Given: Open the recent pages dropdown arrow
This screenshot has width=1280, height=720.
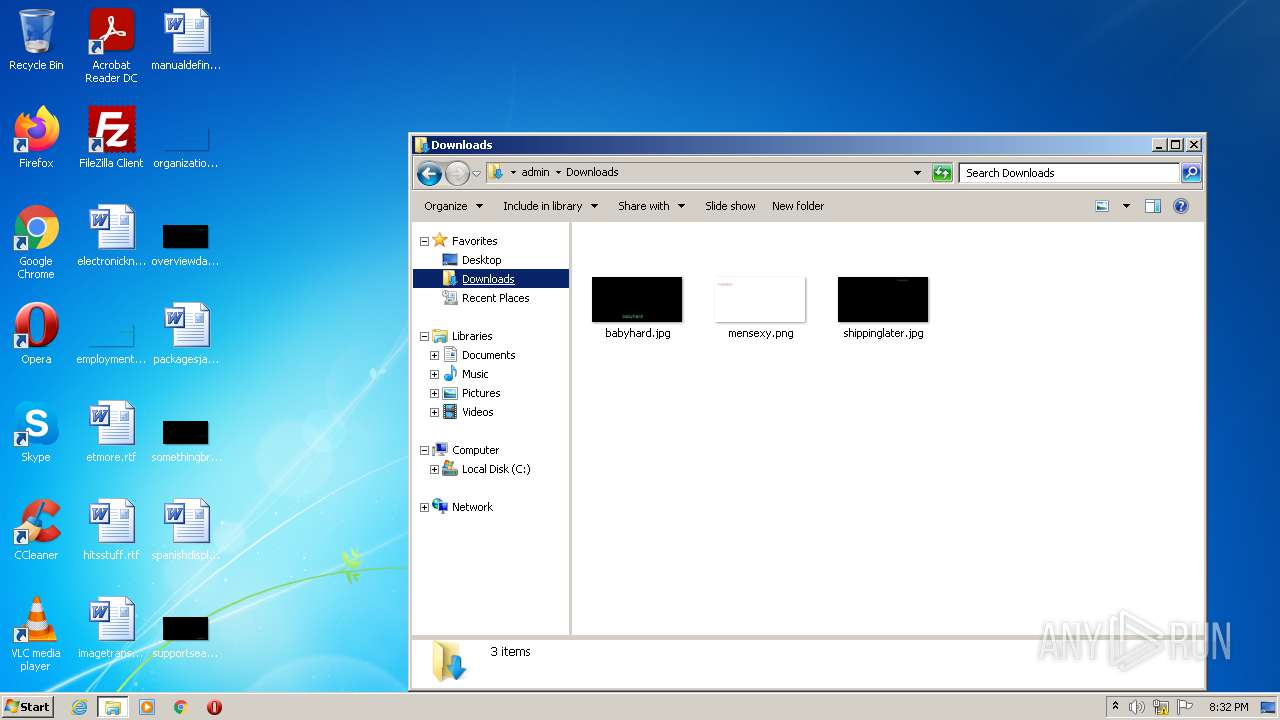Looking at the screenshot, I should point(477,173).
